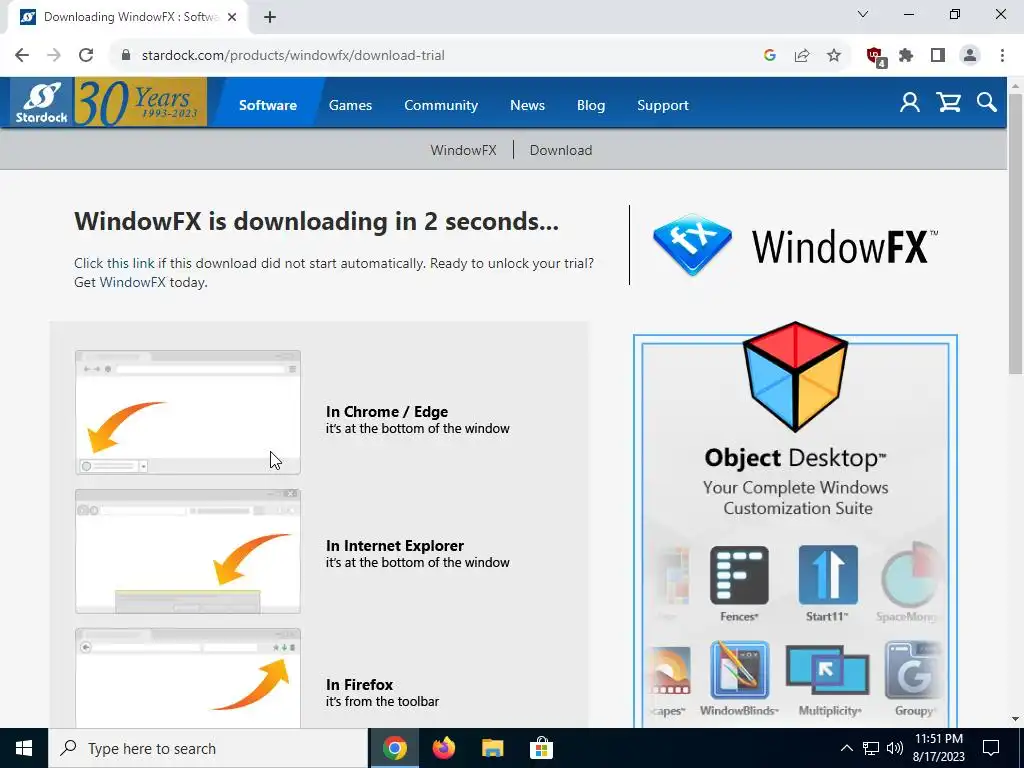Open Google icon in address bar
Screen dimensions: 1024x768
pos(769,56)
